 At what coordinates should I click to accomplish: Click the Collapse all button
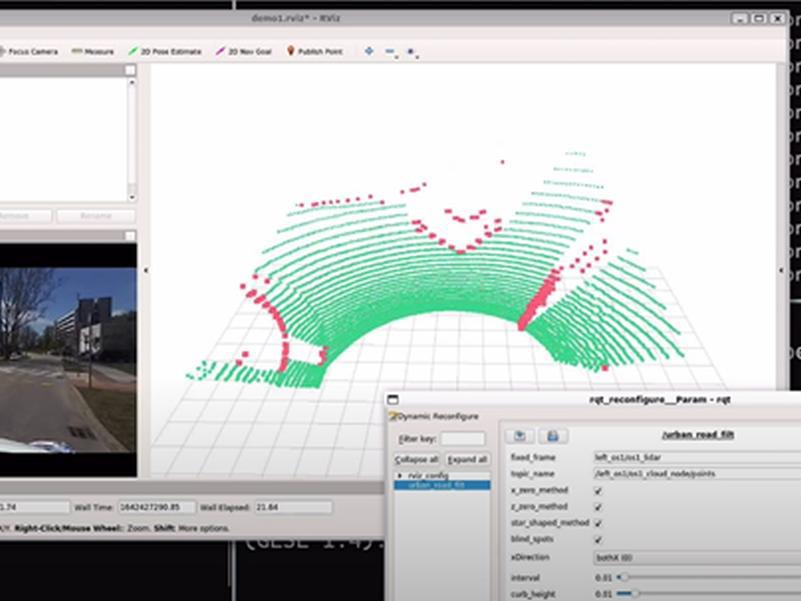417,459
